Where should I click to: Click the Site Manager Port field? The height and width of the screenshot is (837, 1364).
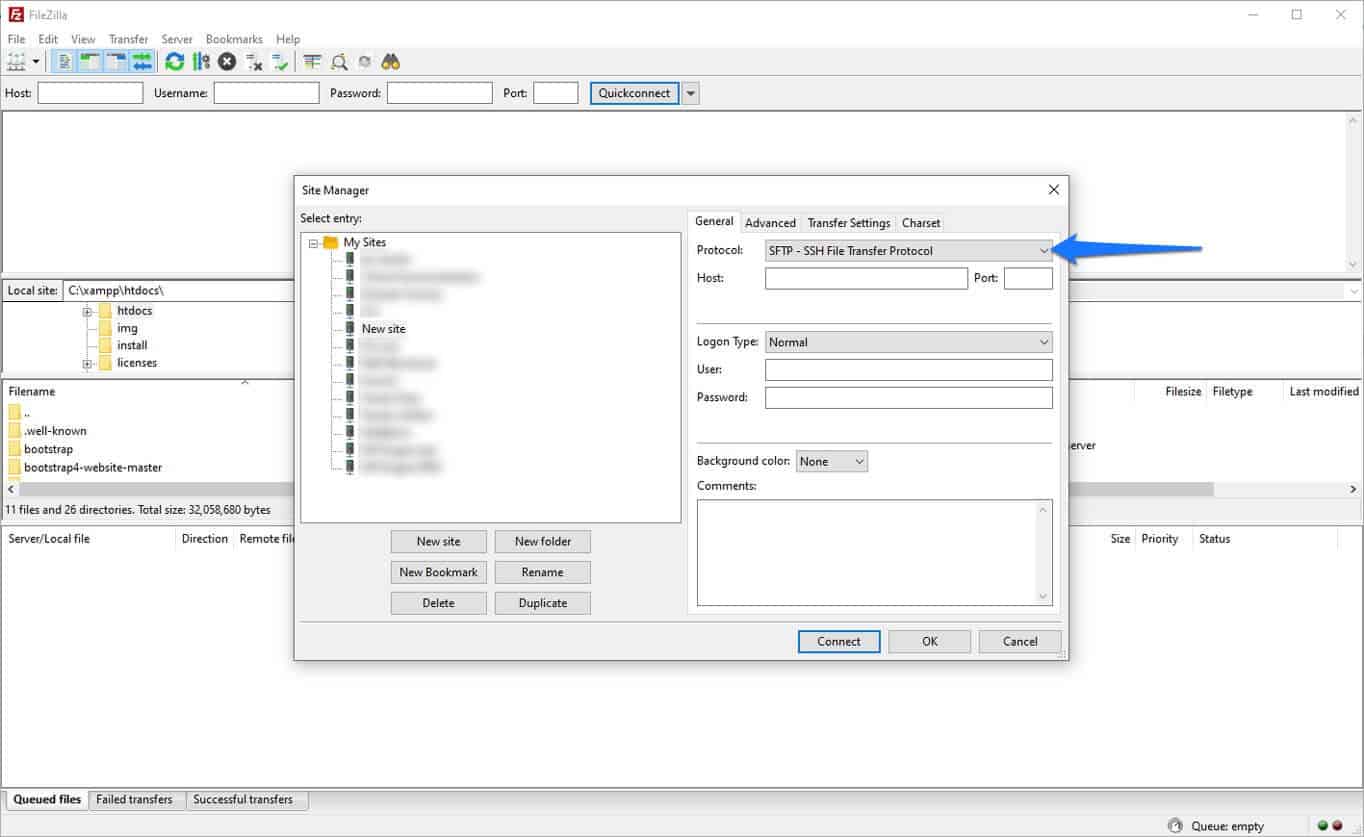[x=1028, y=278]
